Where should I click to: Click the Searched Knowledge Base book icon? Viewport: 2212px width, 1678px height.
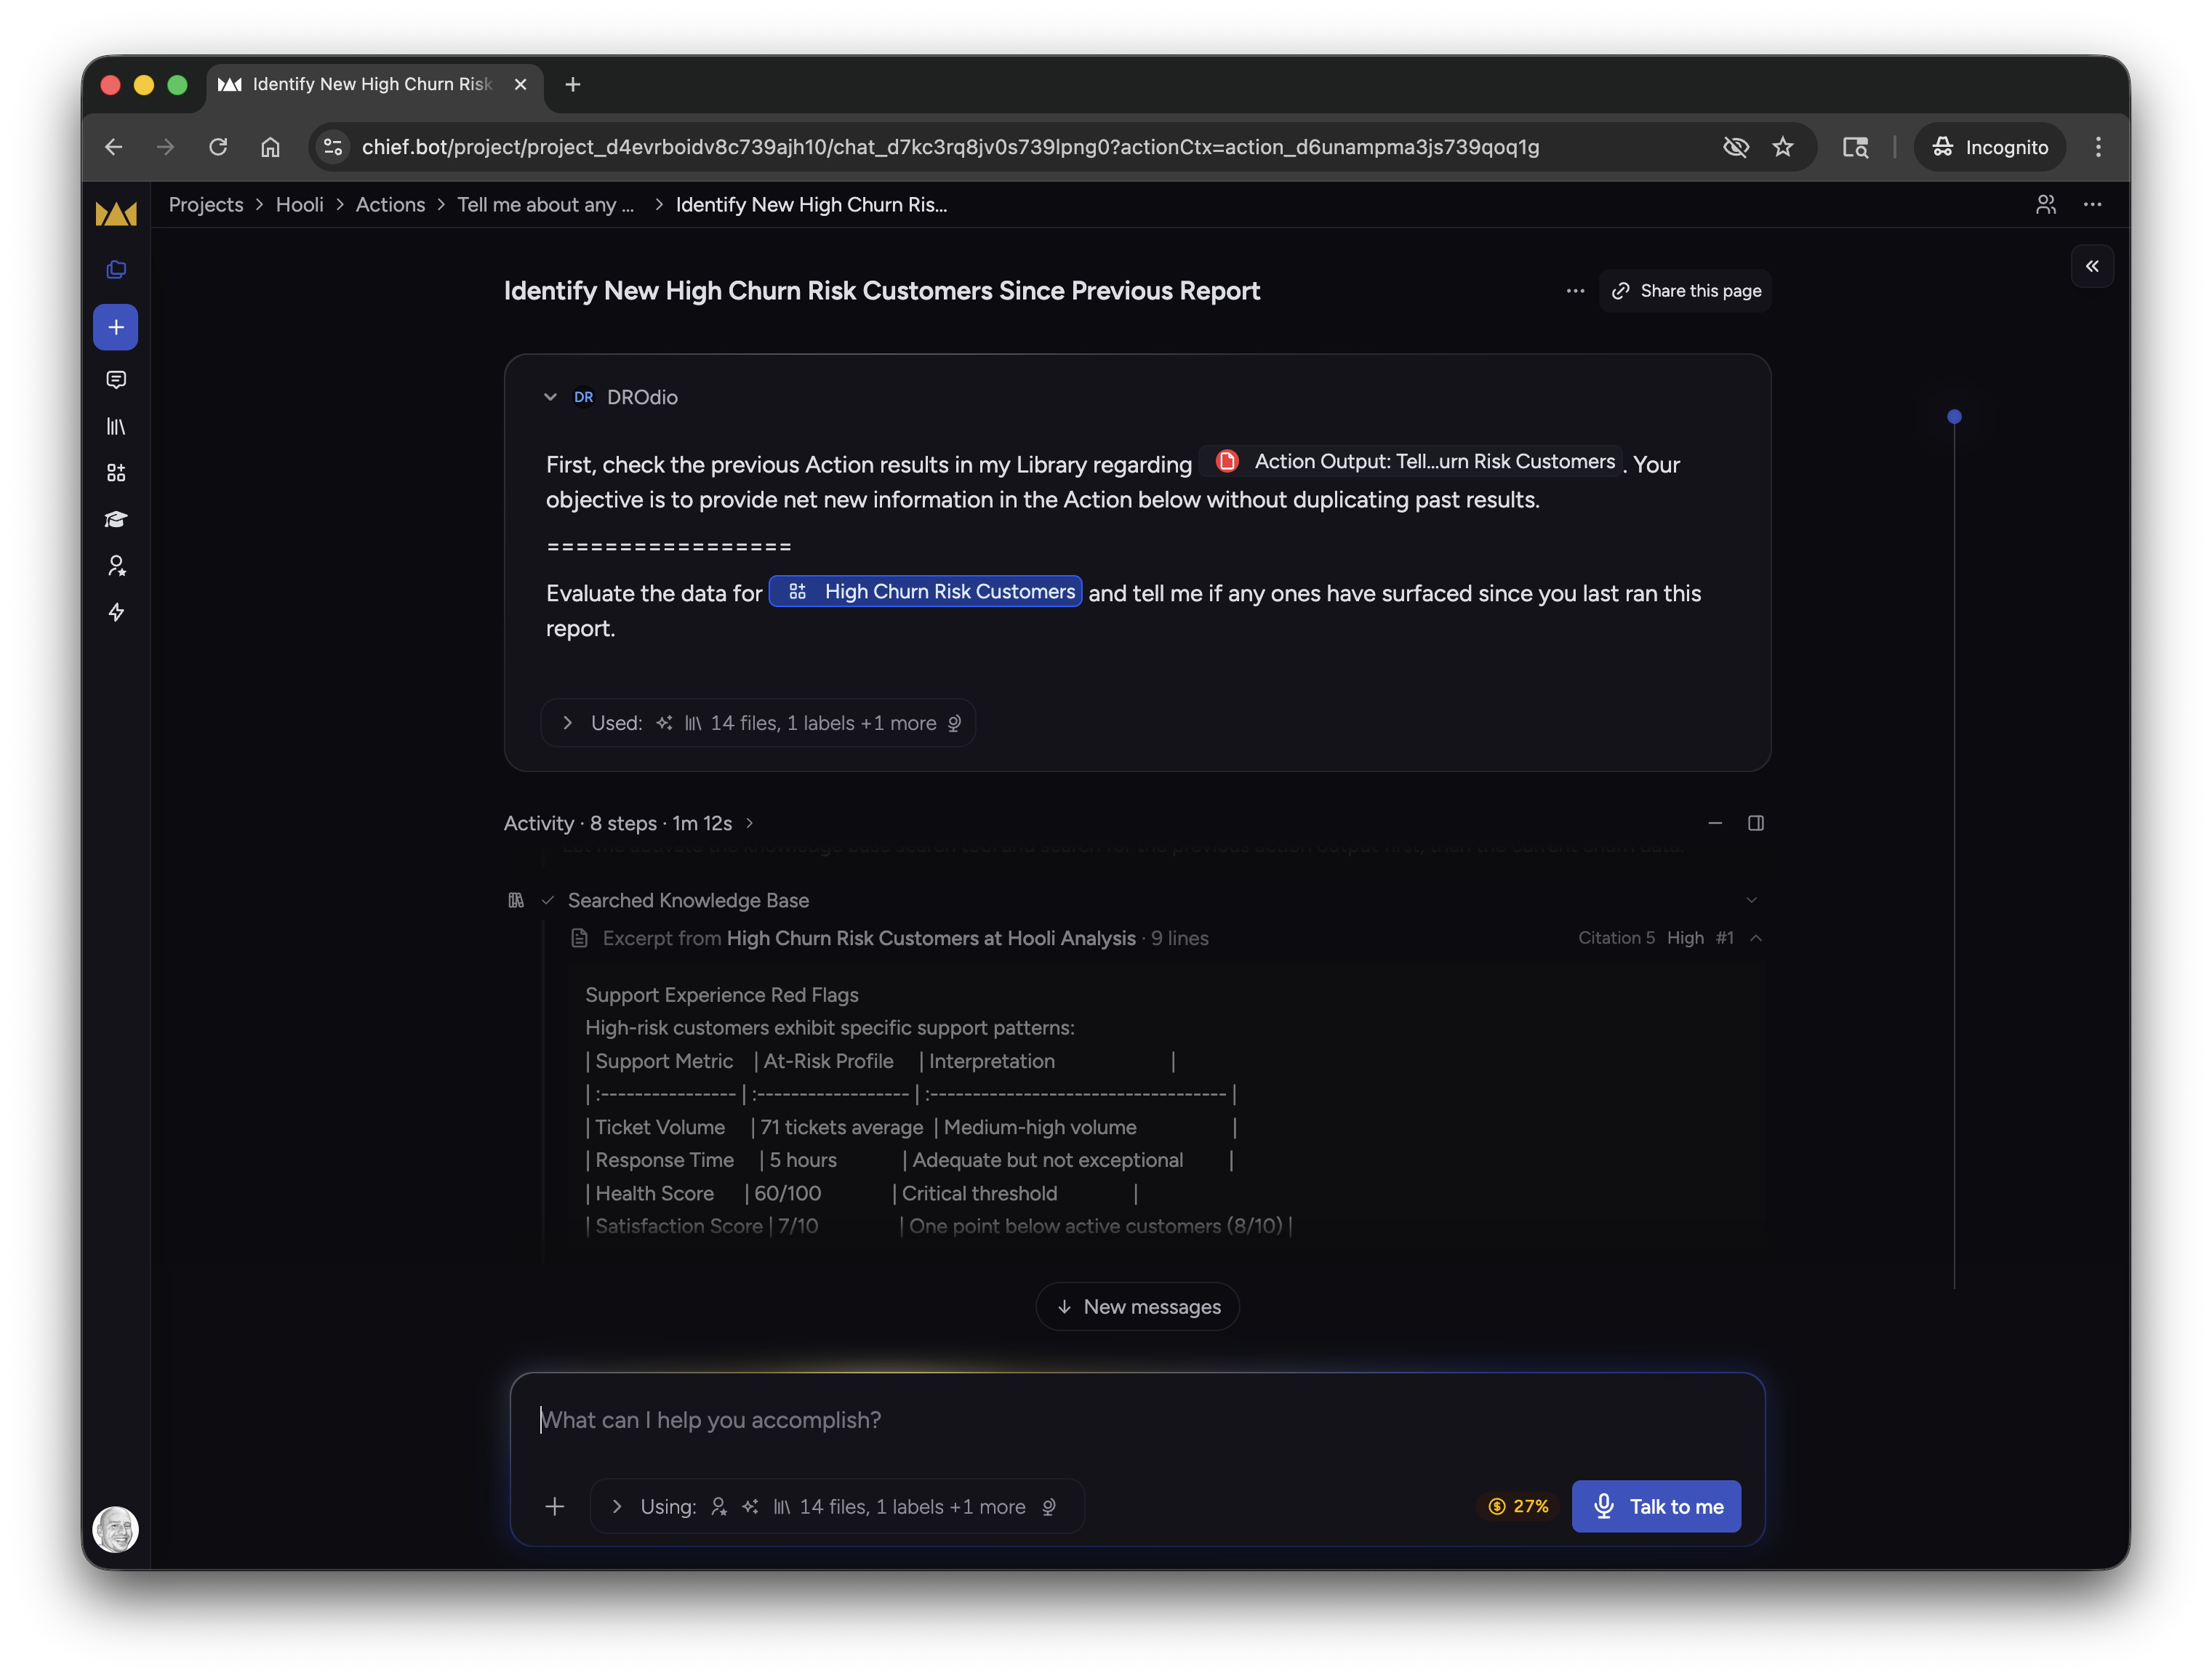[x=516, y=900]
